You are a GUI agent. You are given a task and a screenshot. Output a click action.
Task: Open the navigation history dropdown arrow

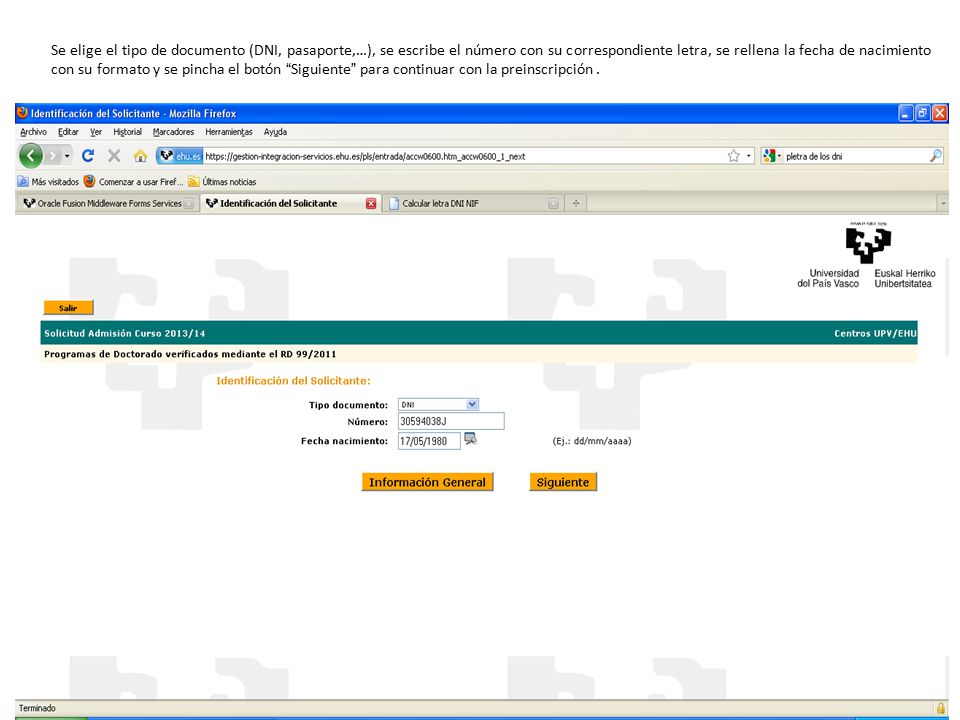click(67, 156)
